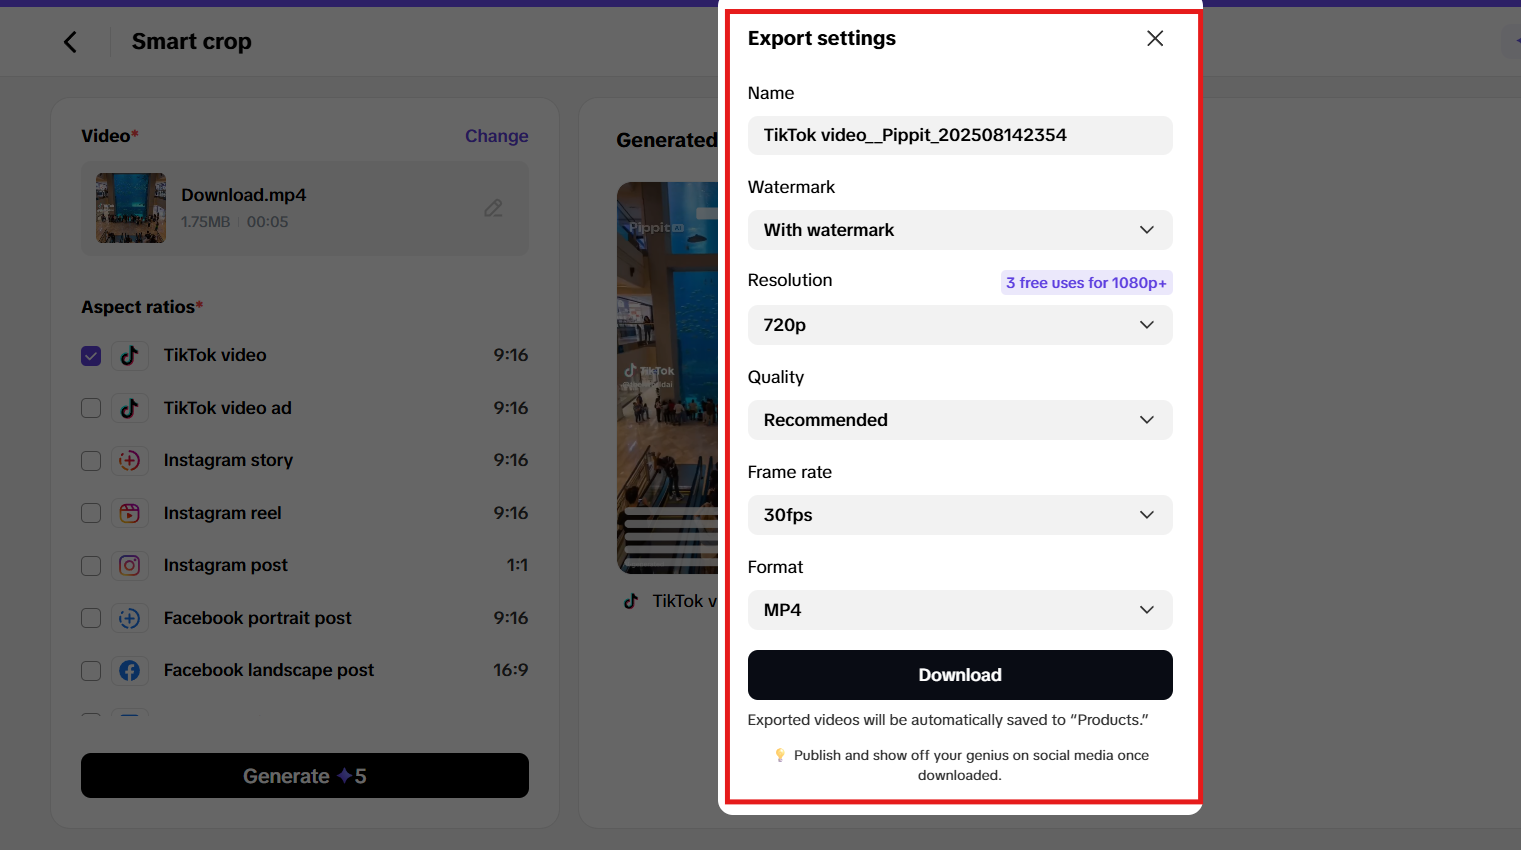Click the 3 free uses for 1080p+ badge
Viewport: 1521px width, 850px height.
[1086, 282]
